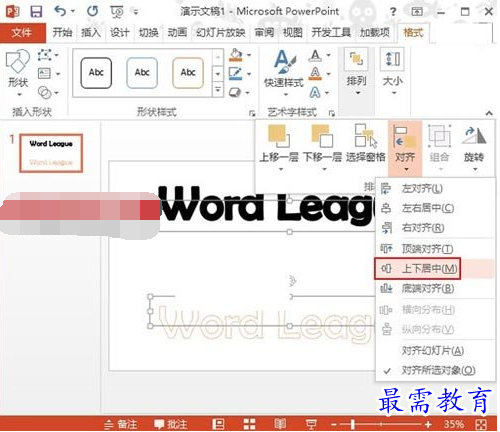Switch to Reading view icon
The height and width of the screenshot is (432, 500).
tap(280, 424)
